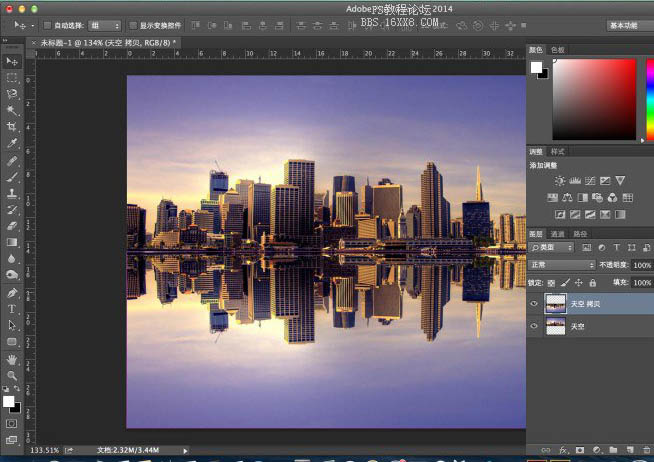The height and width of the screenshot is (462, 654).
Task: Select the Gradient tool
Action: pos(12,242)
